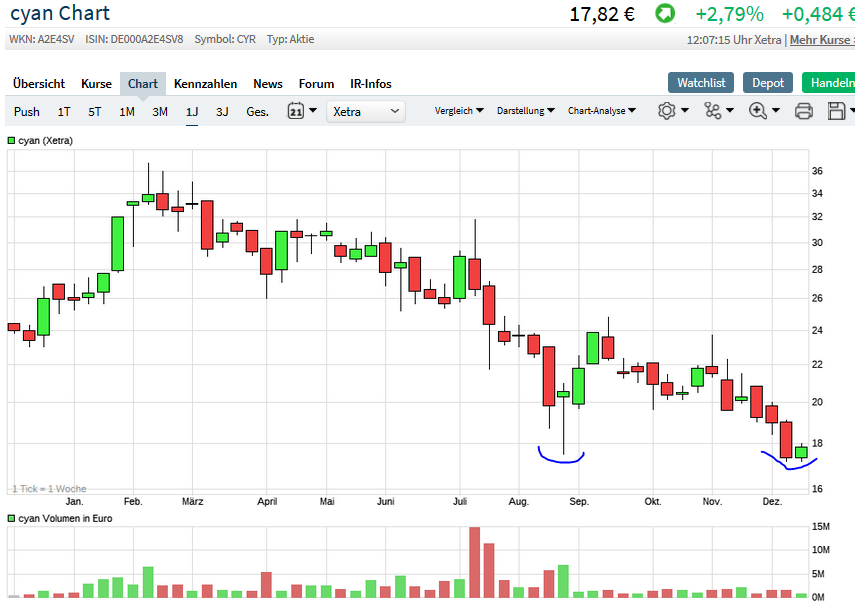Select the 3J time range

[222, 112]
